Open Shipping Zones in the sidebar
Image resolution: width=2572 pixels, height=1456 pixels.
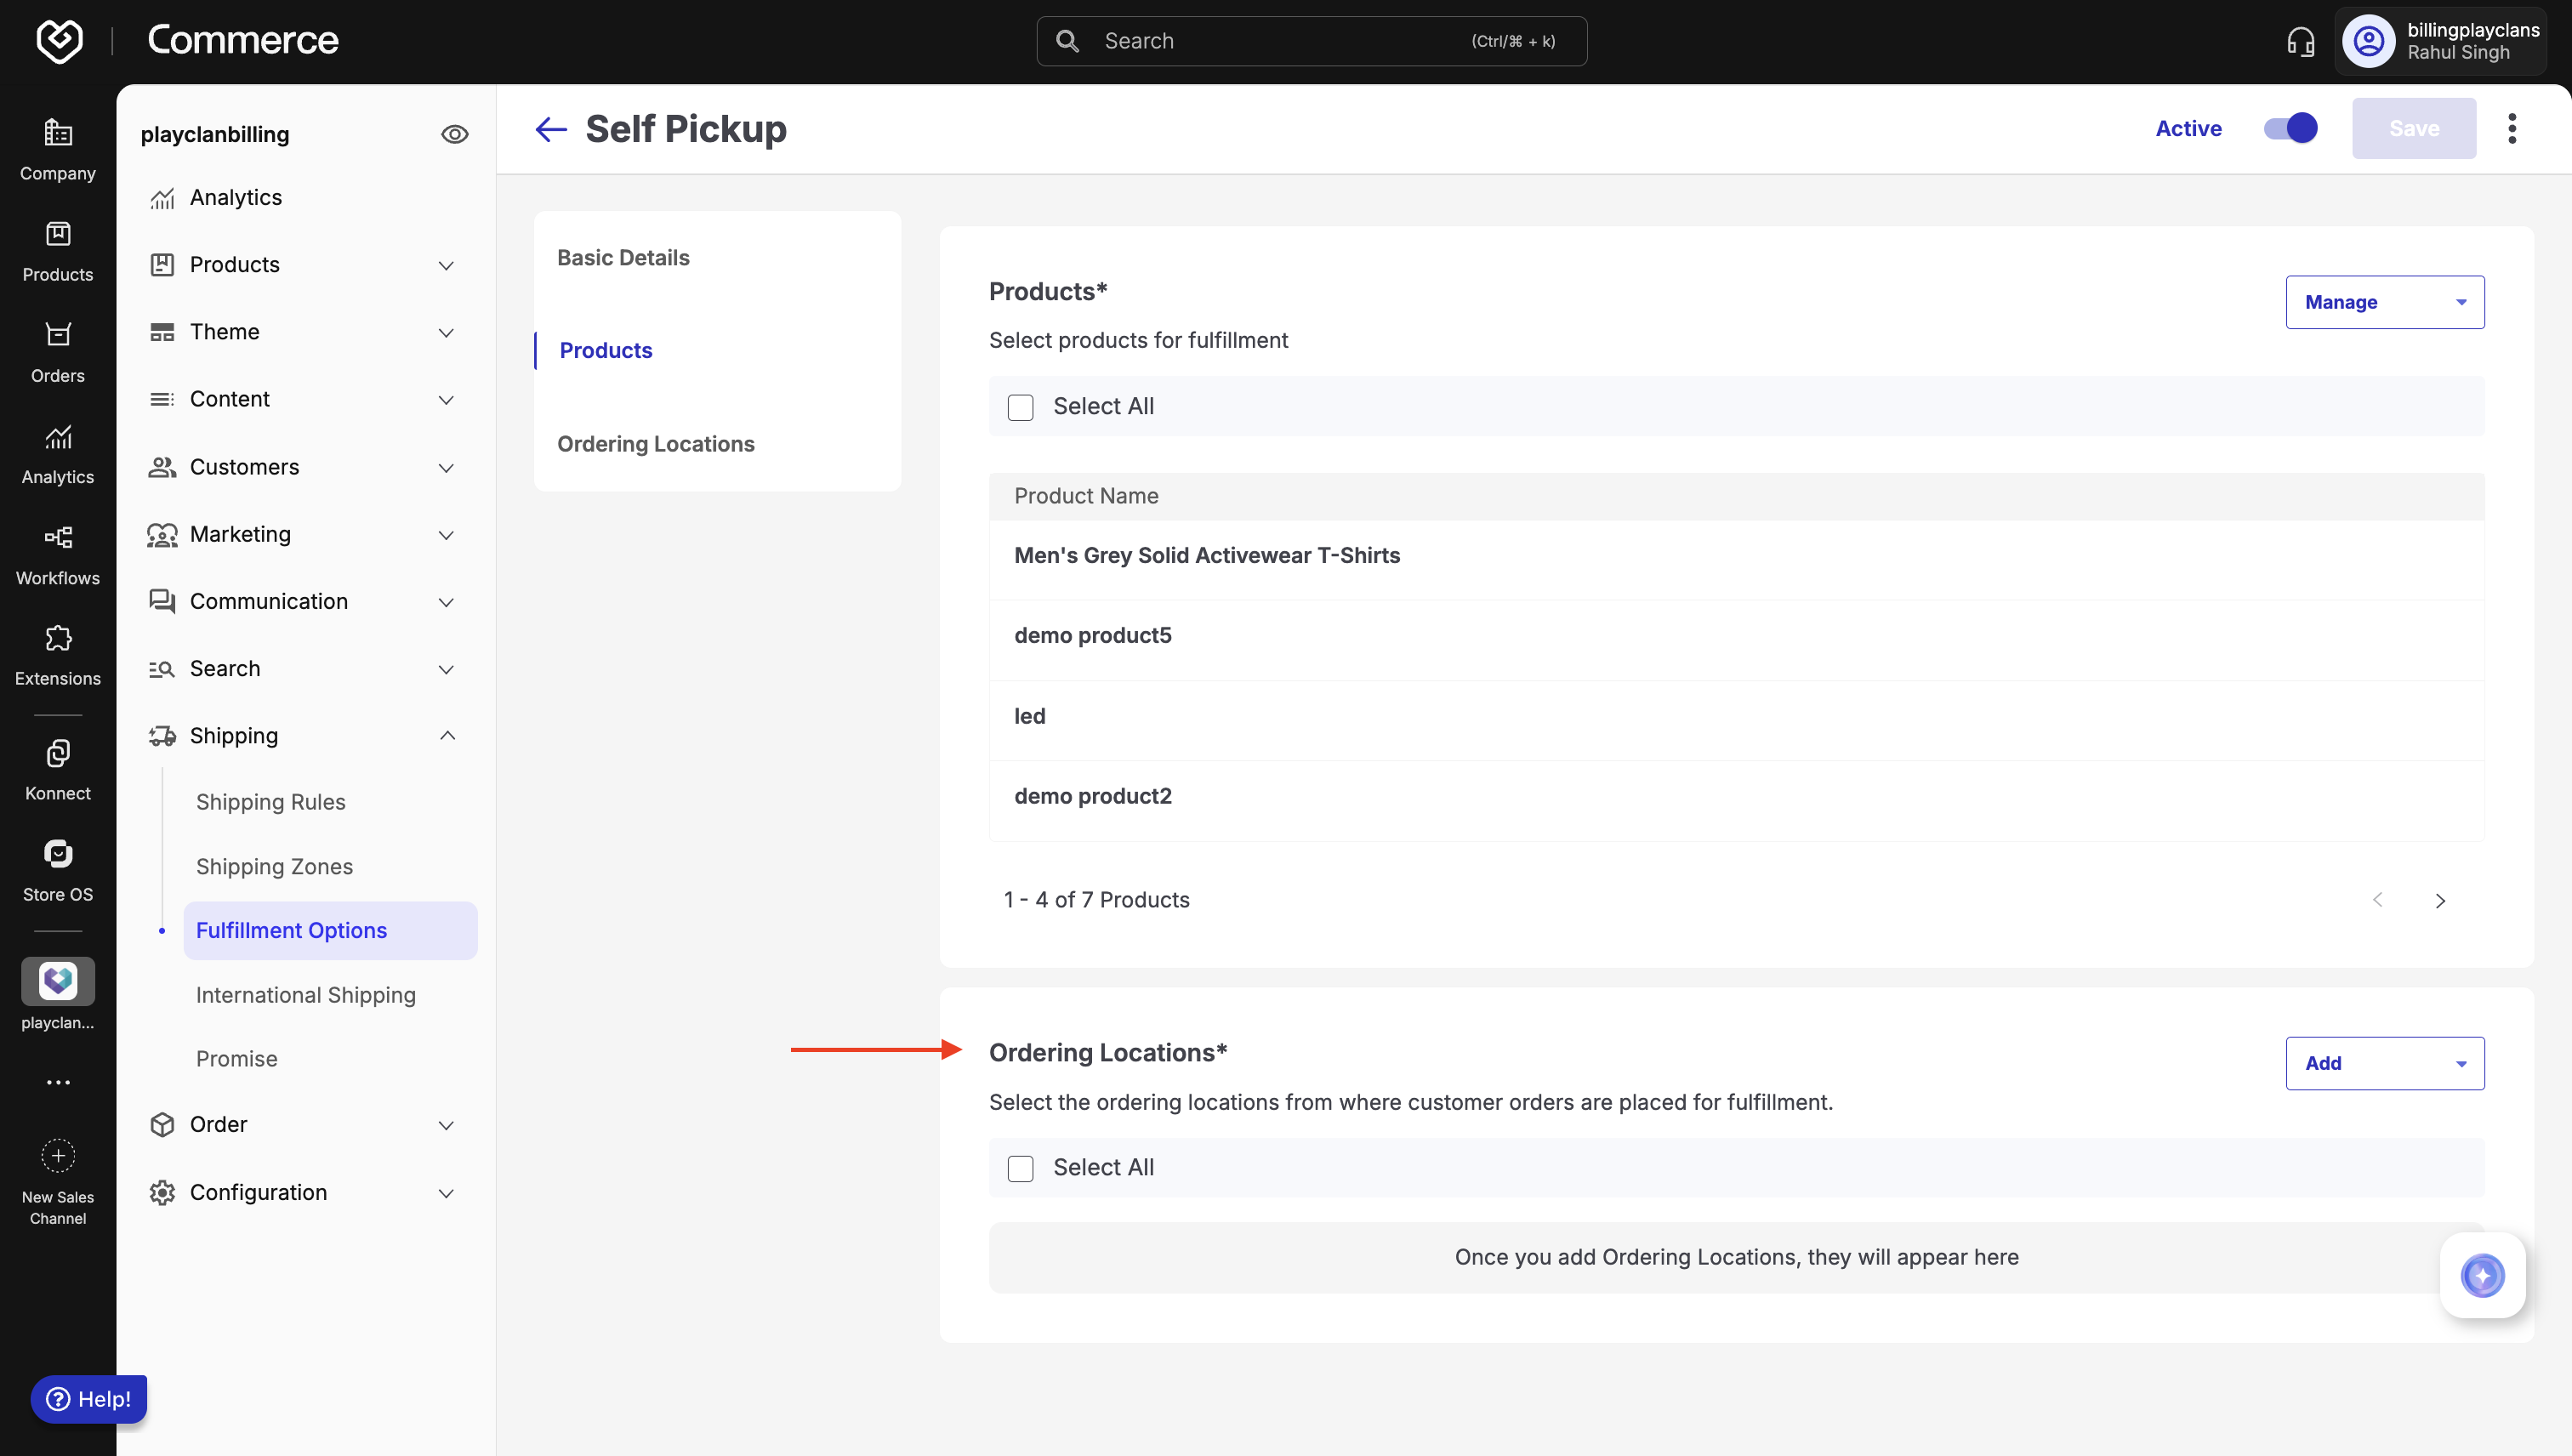pos(274,866)
